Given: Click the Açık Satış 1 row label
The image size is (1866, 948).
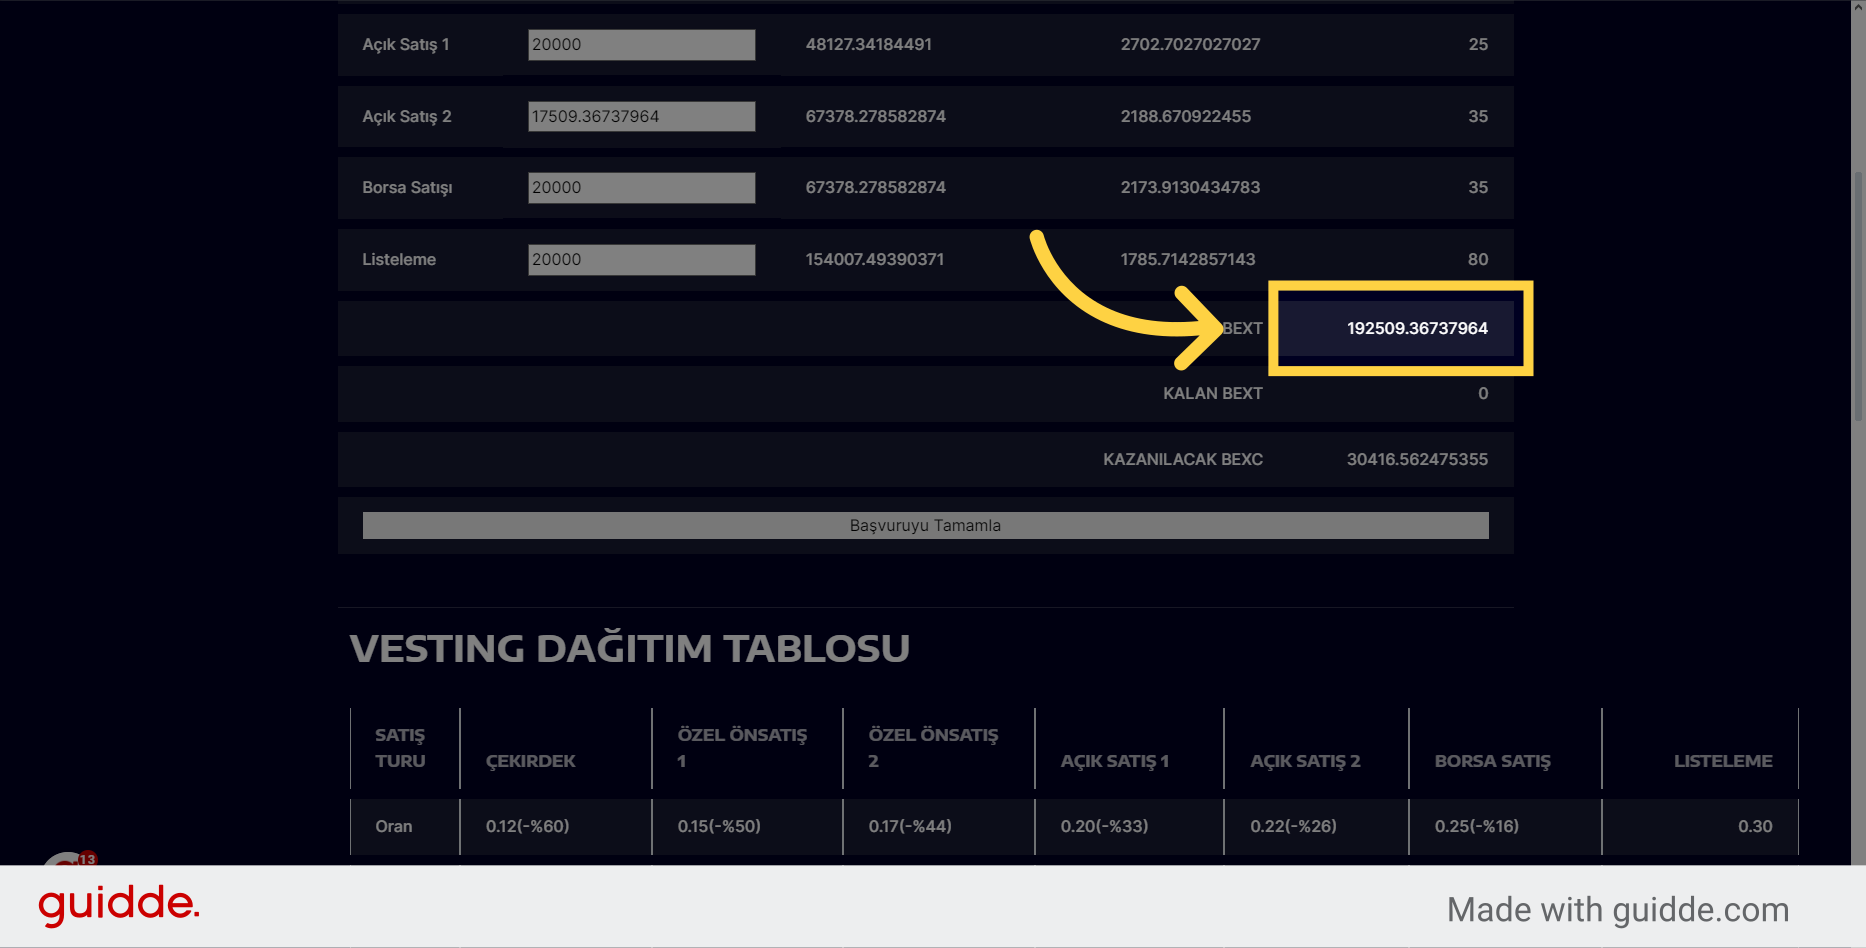Looking at the screenshot, I should 405,45.
